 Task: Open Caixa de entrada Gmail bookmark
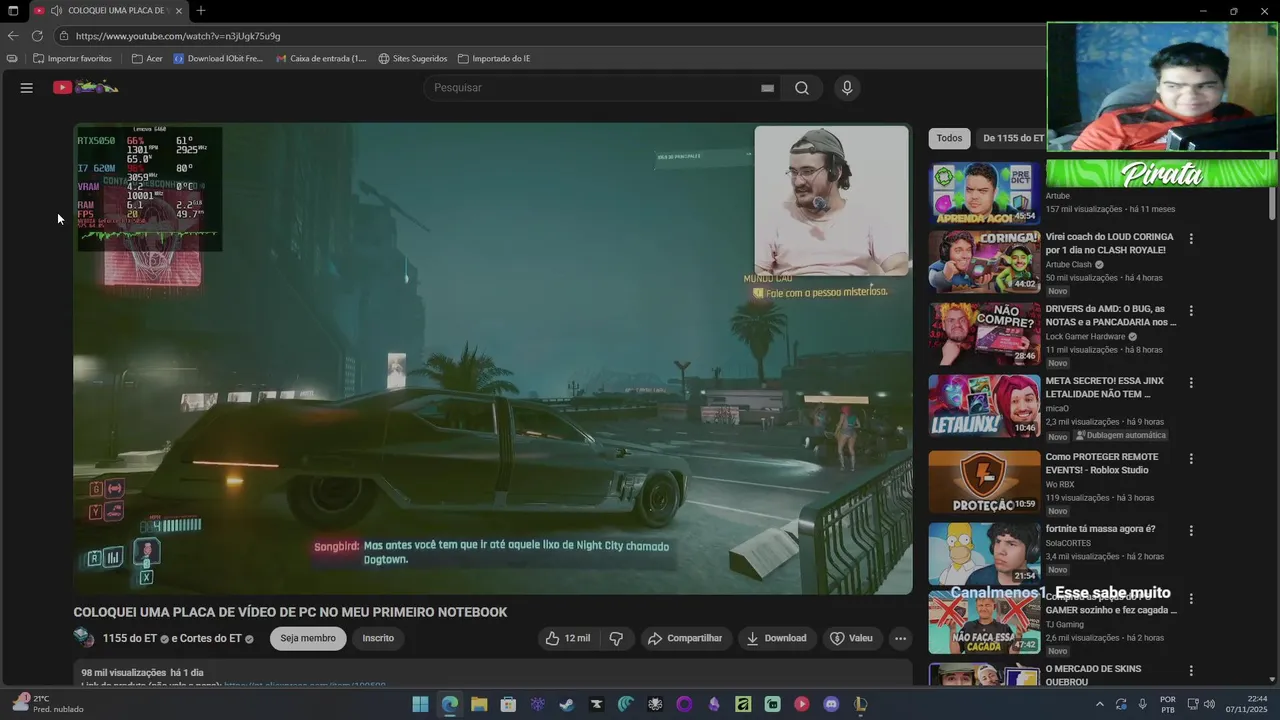pyautogui.click(x=321, y=58)
